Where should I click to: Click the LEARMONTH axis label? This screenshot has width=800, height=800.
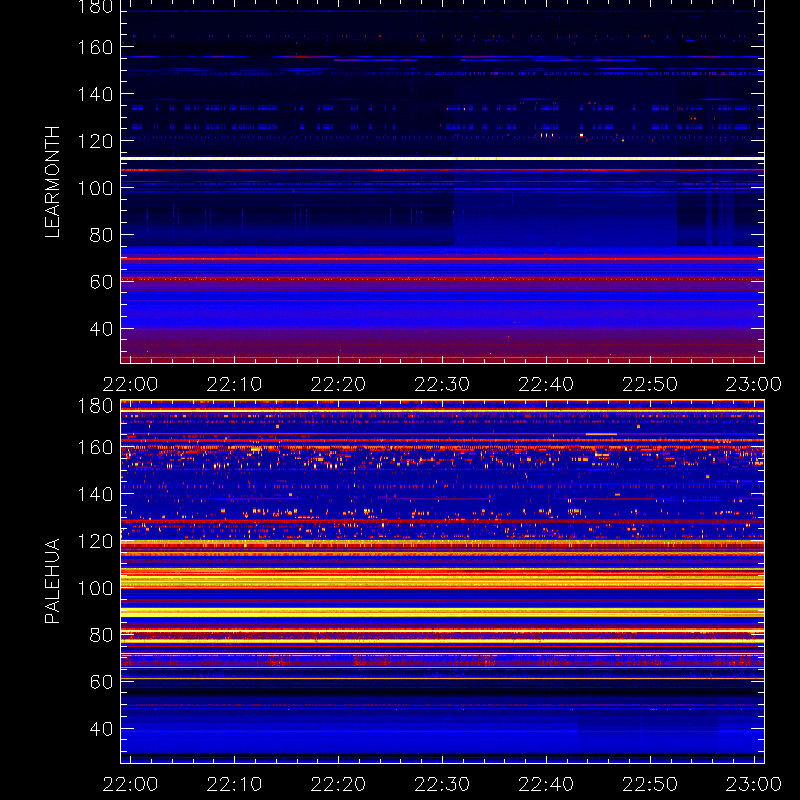point(52,182)
